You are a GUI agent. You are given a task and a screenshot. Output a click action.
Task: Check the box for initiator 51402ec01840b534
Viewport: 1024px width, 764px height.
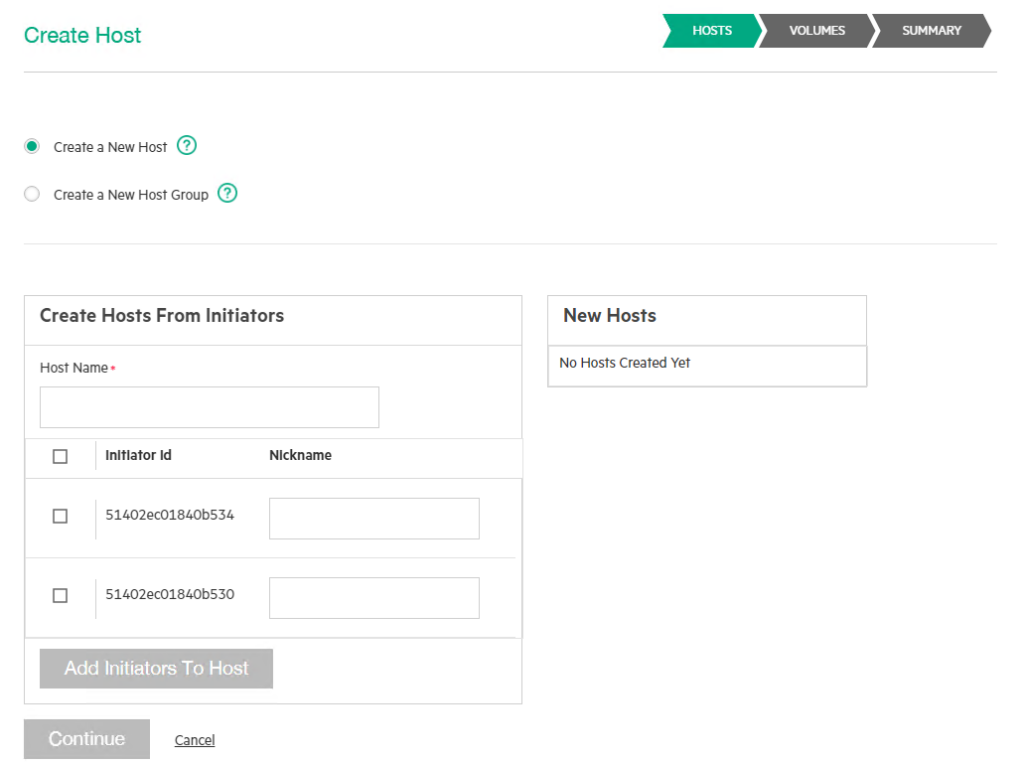click(x=60, y=516)
